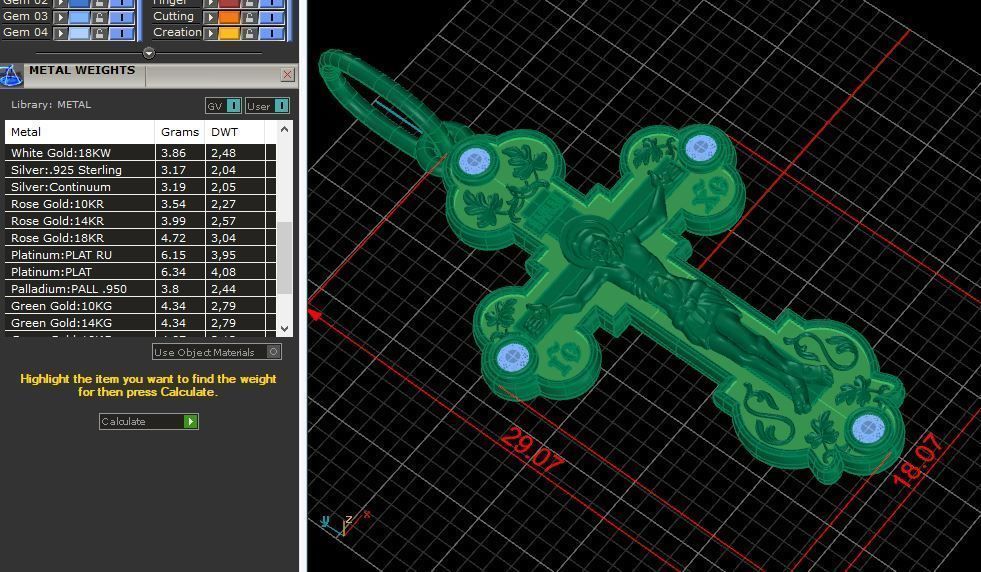Select the blue gem beside the bail
981x572 pixels.
(x=477, y=161)
